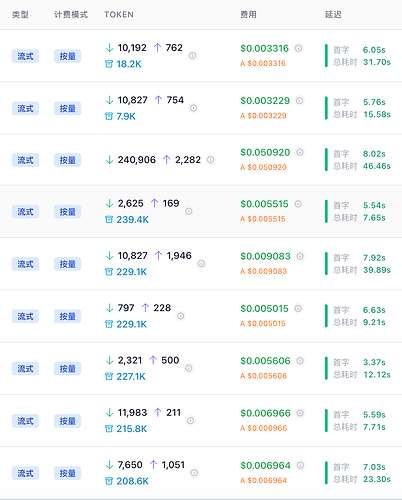Click cache icon beside 239.4K

[x=109, y=220]
